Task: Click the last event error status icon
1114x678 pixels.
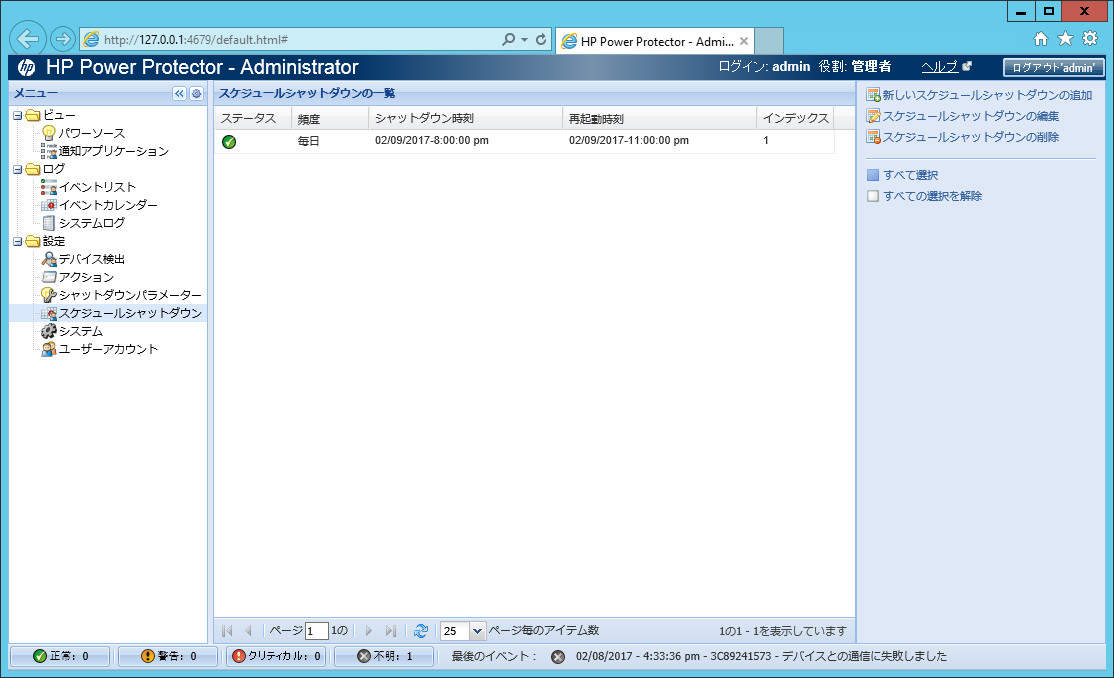Action: 558,657
